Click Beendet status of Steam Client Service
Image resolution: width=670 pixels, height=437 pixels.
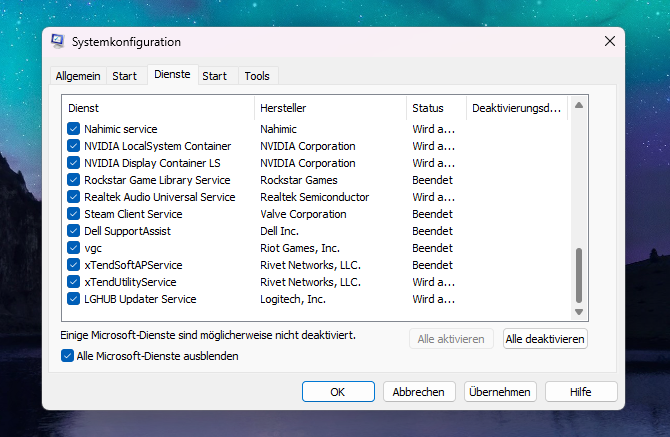(432, 214)
